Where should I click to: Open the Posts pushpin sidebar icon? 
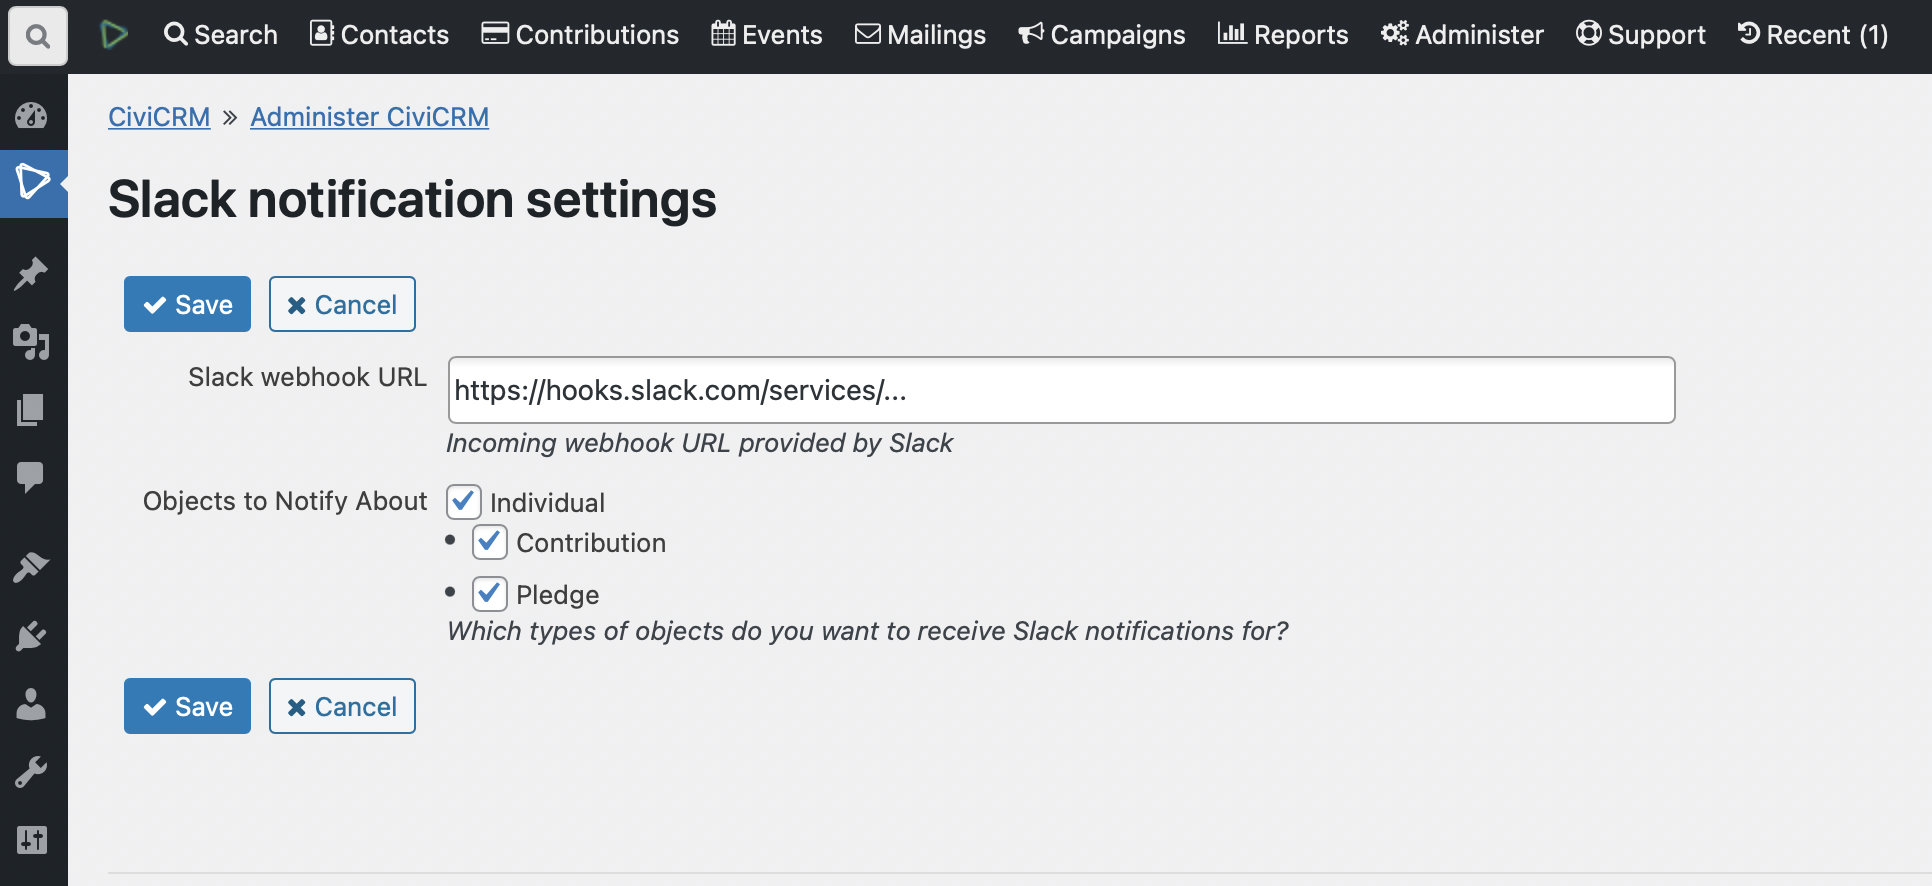[x=31, y=274]
